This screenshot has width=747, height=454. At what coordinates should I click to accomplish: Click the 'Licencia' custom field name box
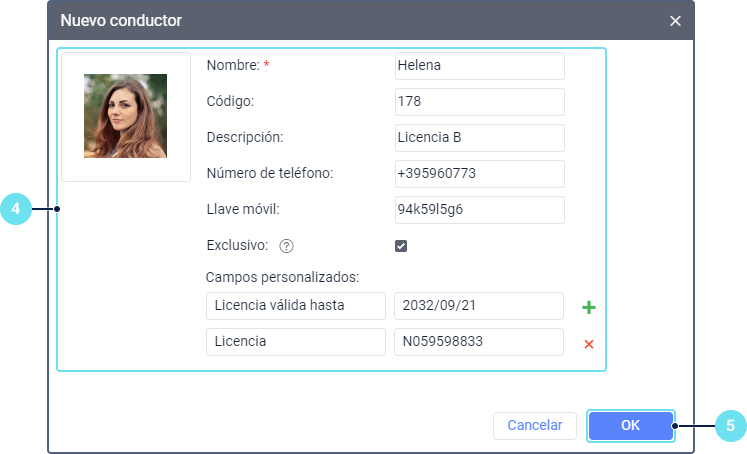[x=296, y=342]
